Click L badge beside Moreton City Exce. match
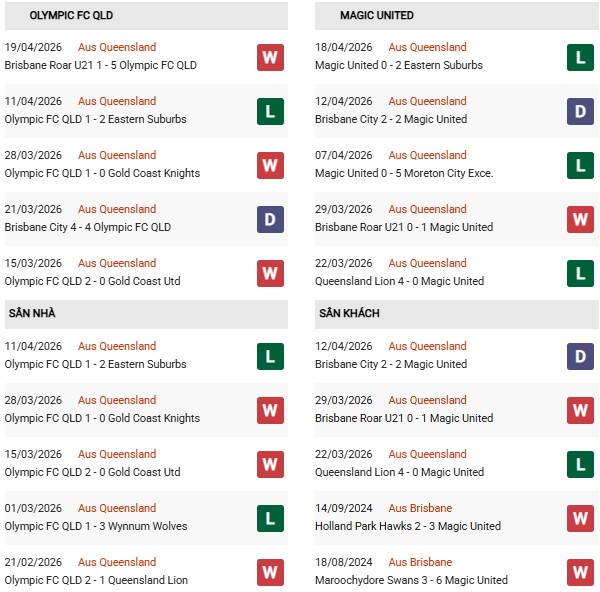 [x=580, y=165]
